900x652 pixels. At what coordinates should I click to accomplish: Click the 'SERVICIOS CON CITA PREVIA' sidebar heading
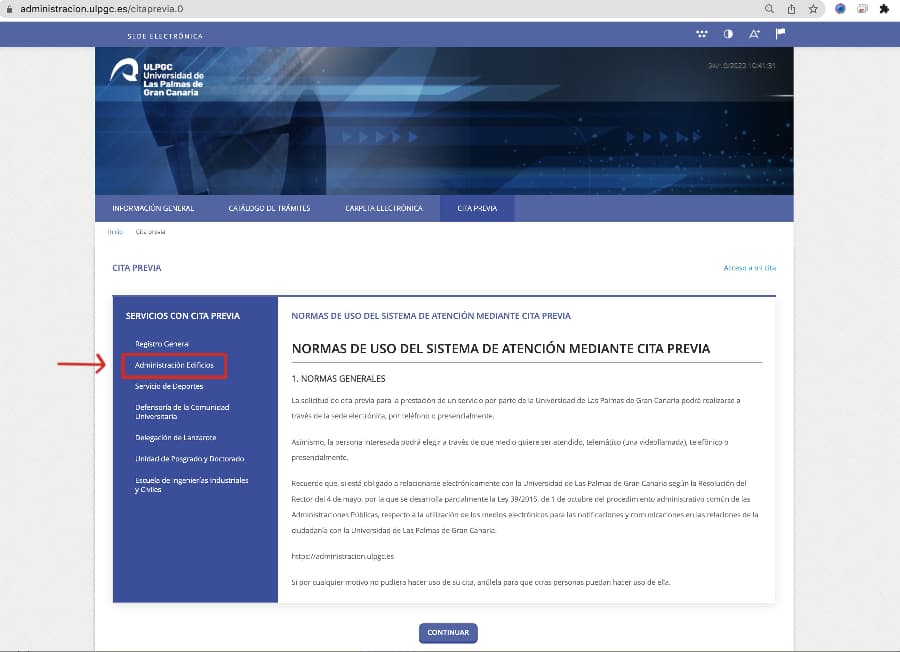pos(183,316)
